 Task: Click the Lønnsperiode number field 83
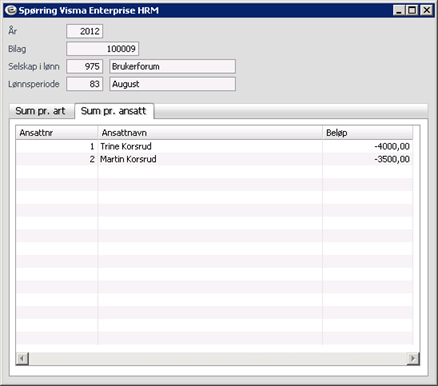85,84
